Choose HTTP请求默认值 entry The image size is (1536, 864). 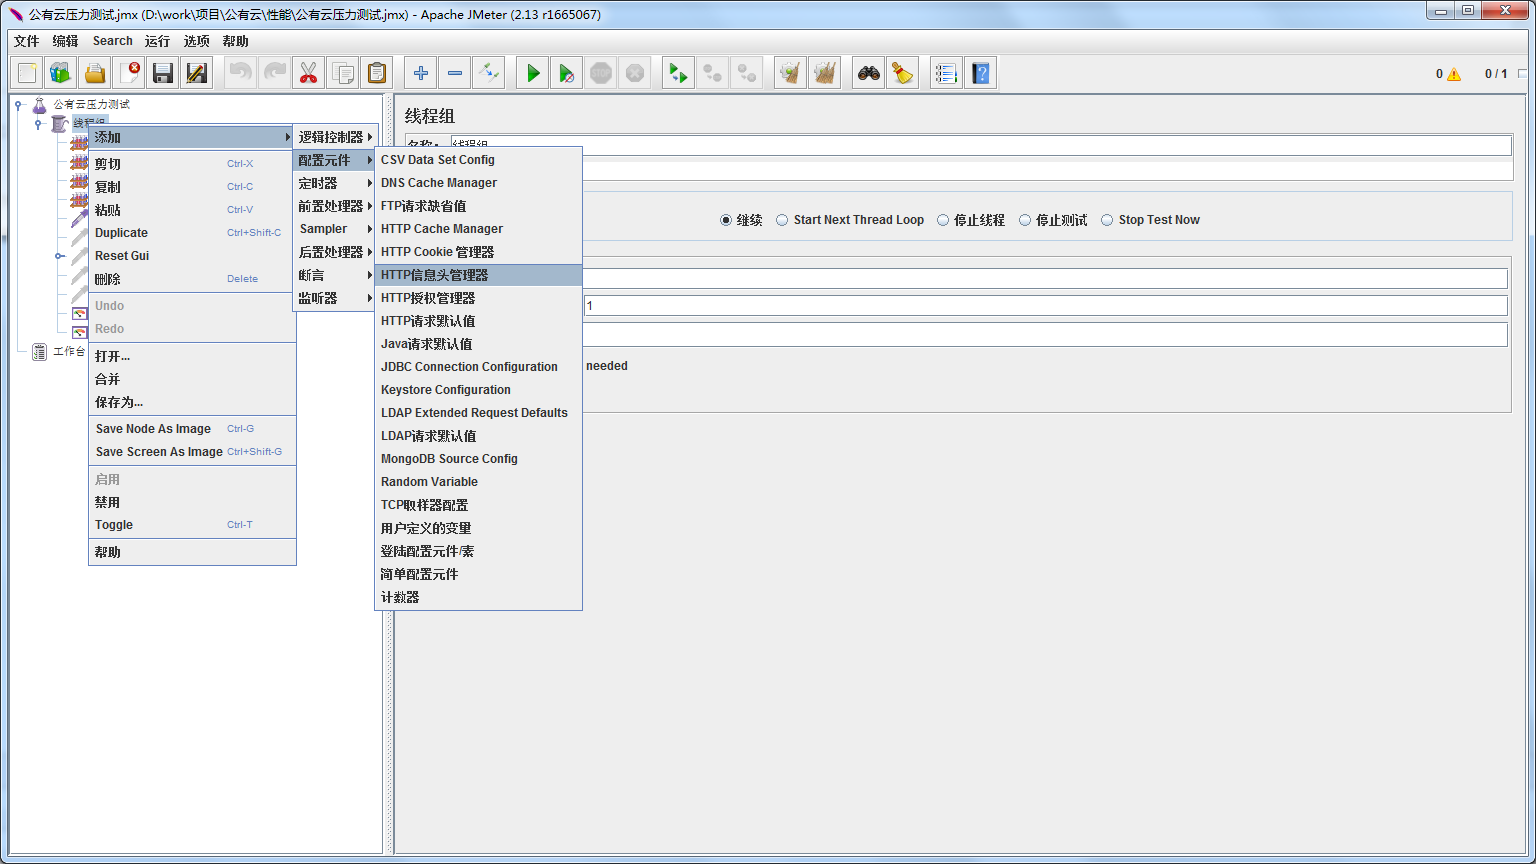pos(478,321)
